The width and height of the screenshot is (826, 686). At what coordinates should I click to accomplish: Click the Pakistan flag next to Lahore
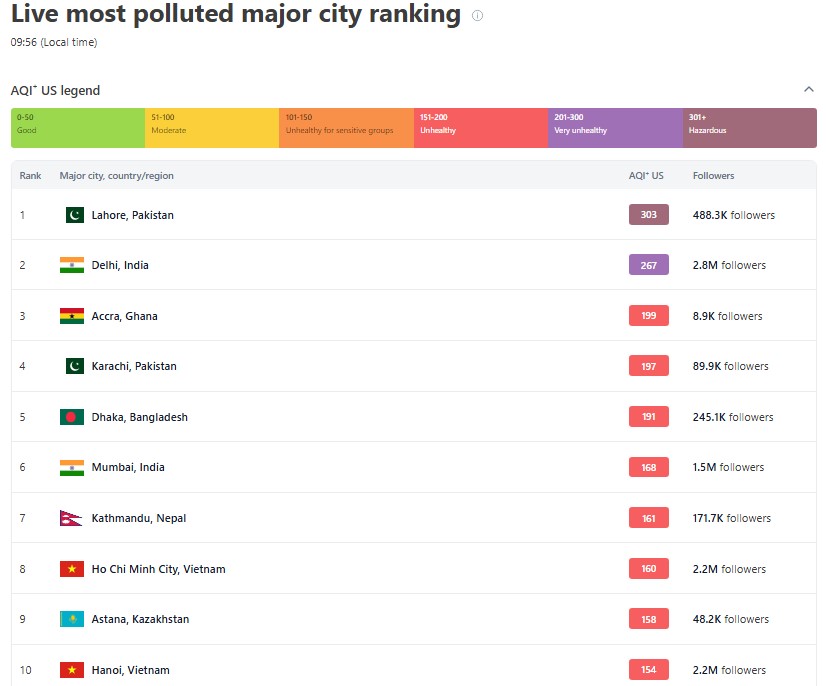(74, 215)
